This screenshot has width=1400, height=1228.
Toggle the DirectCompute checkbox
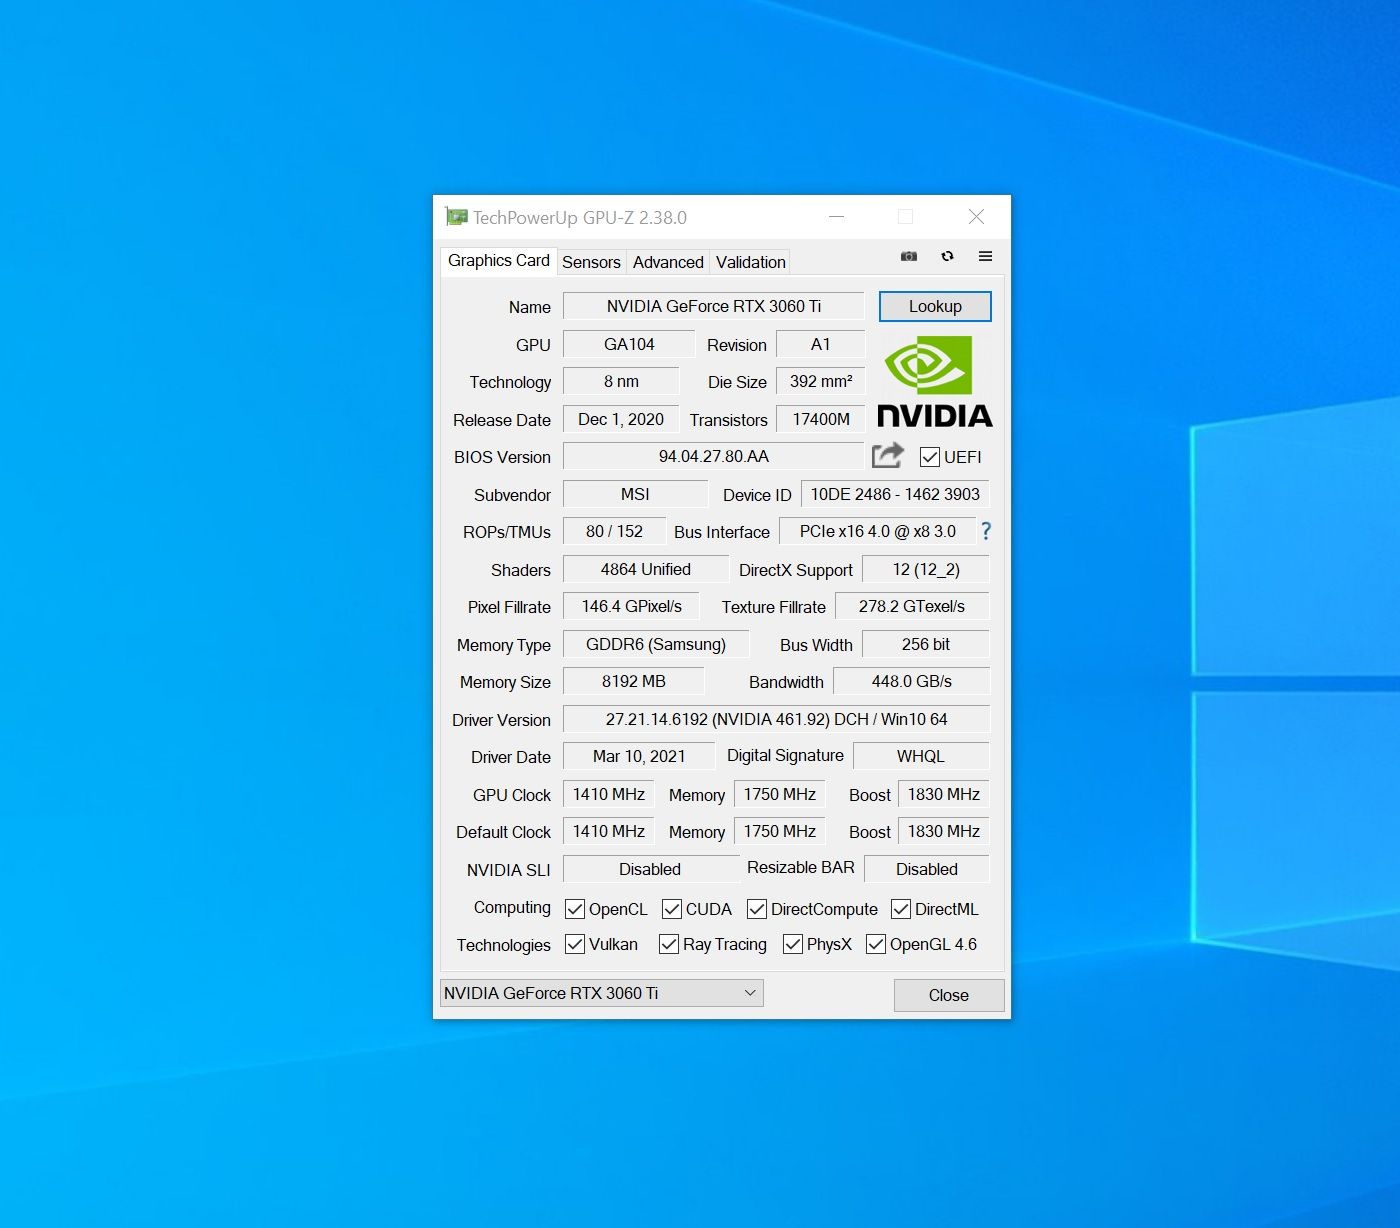(757, 909)
